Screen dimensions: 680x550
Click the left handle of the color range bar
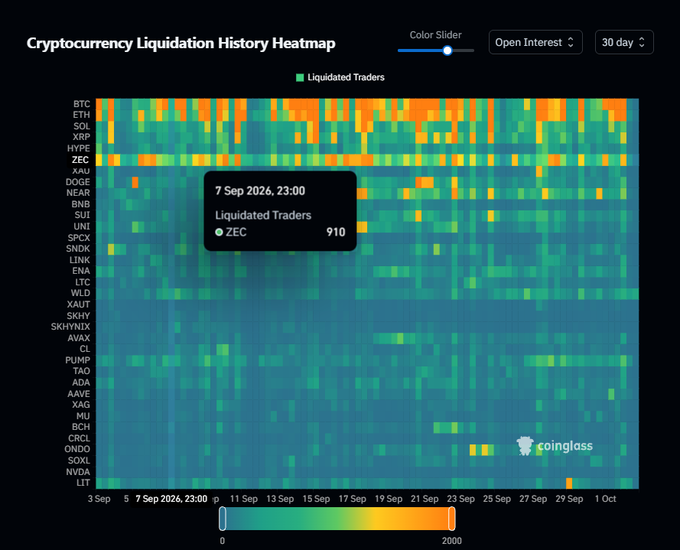(x=222, y=518)
